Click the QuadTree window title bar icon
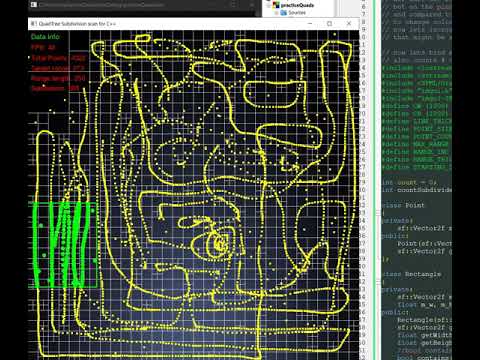The width and height of the screenshot is (480, 360). click(33, 24)
